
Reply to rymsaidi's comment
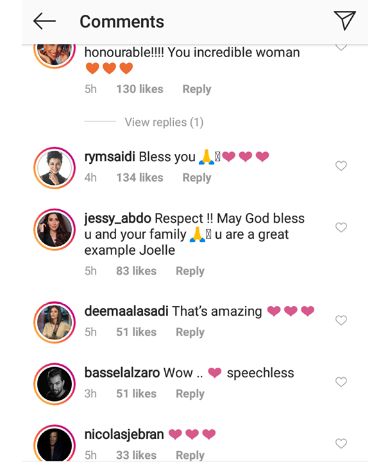point(197,178)
